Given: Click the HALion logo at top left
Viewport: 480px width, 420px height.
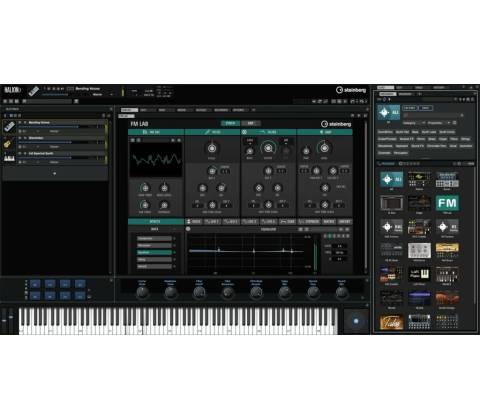Looking at the screenshot, I should (x=12, y=90).
